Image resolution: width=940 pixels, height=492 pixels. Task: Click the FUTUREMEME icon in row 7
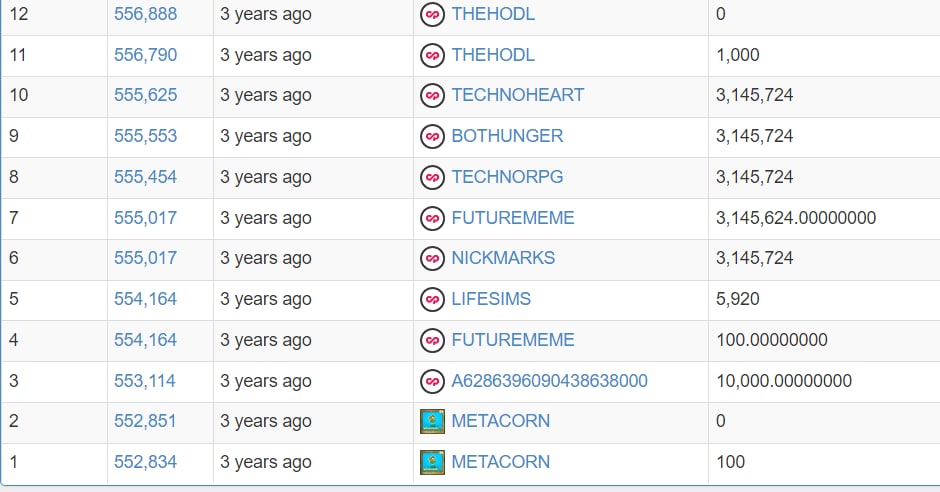[x=432, y=218]
